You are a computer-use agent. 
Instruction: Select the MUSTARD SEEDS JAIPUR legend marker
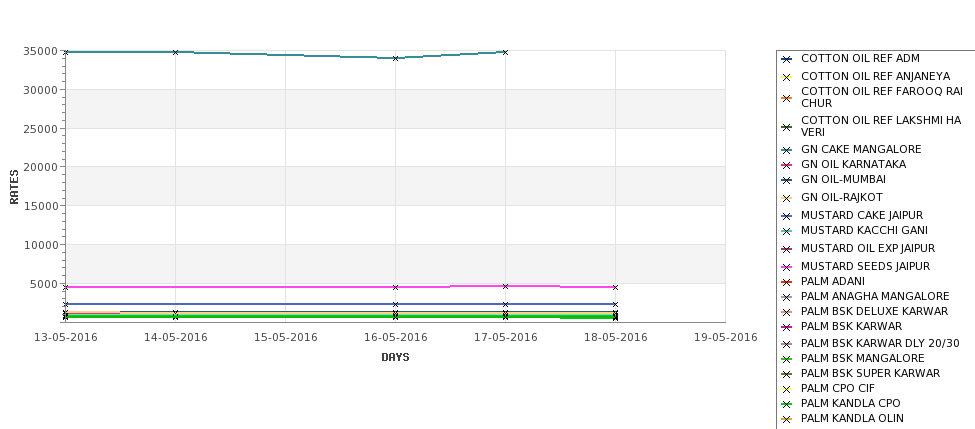(x=786, y=267)
